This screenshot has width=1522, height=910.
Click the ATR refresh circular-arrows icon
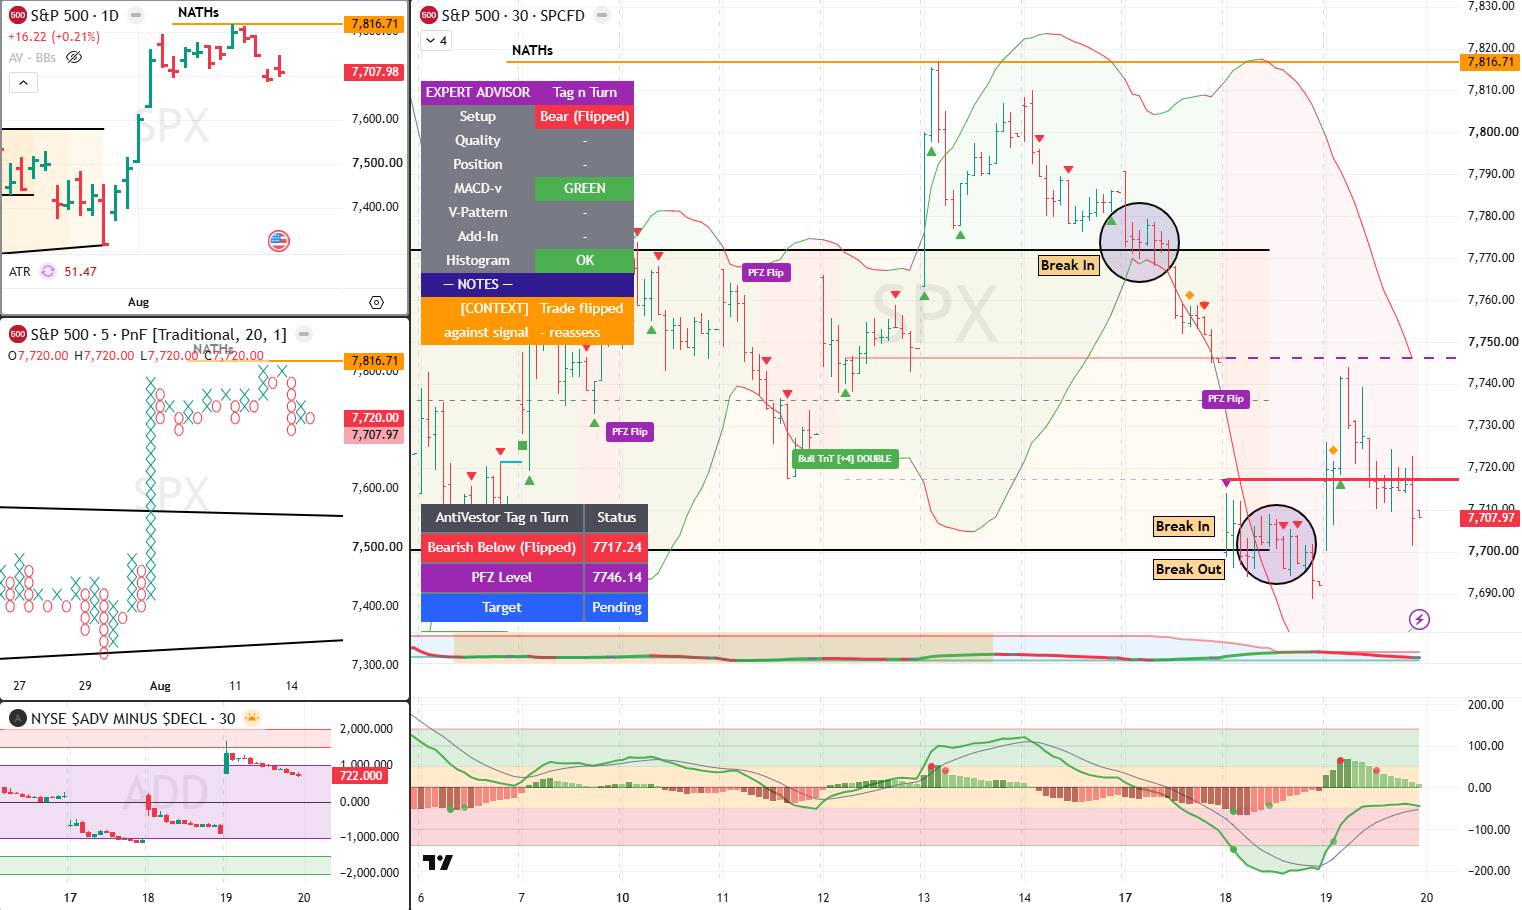[x=47, y=271]
